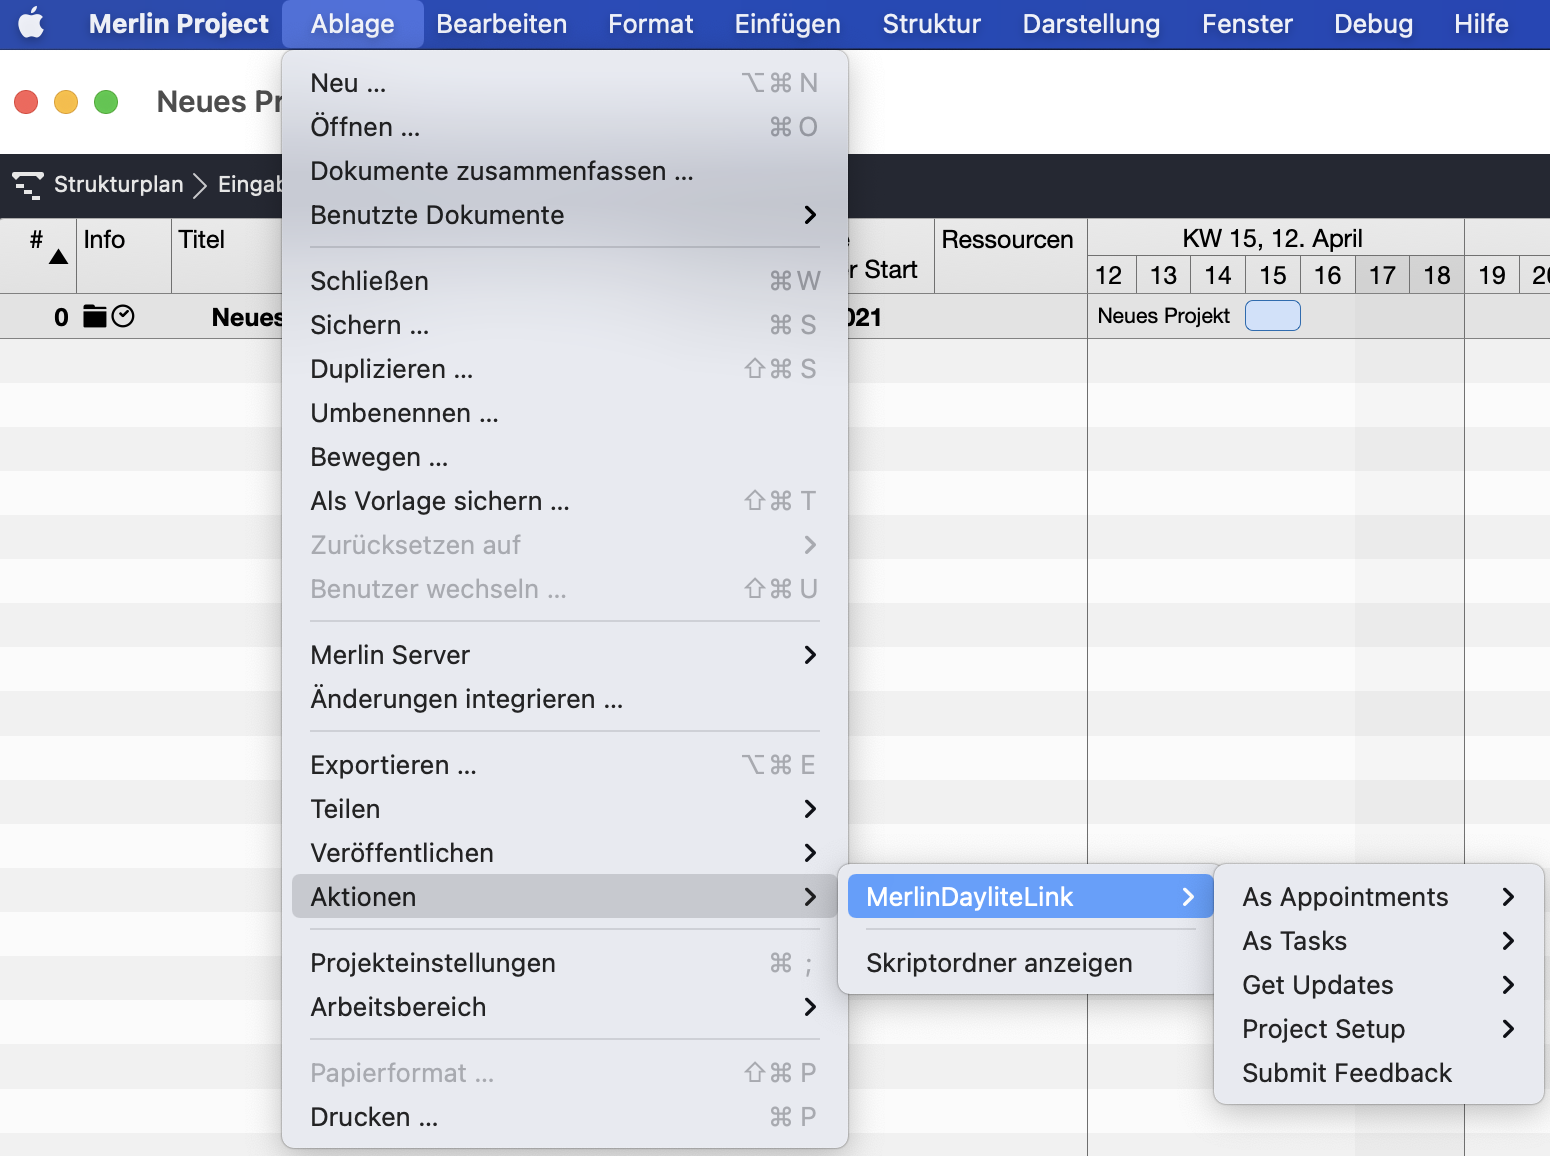This screenshot has height=1156, width=1550.
Task: Click the Apple menu icon
Action: pos(31,23)
